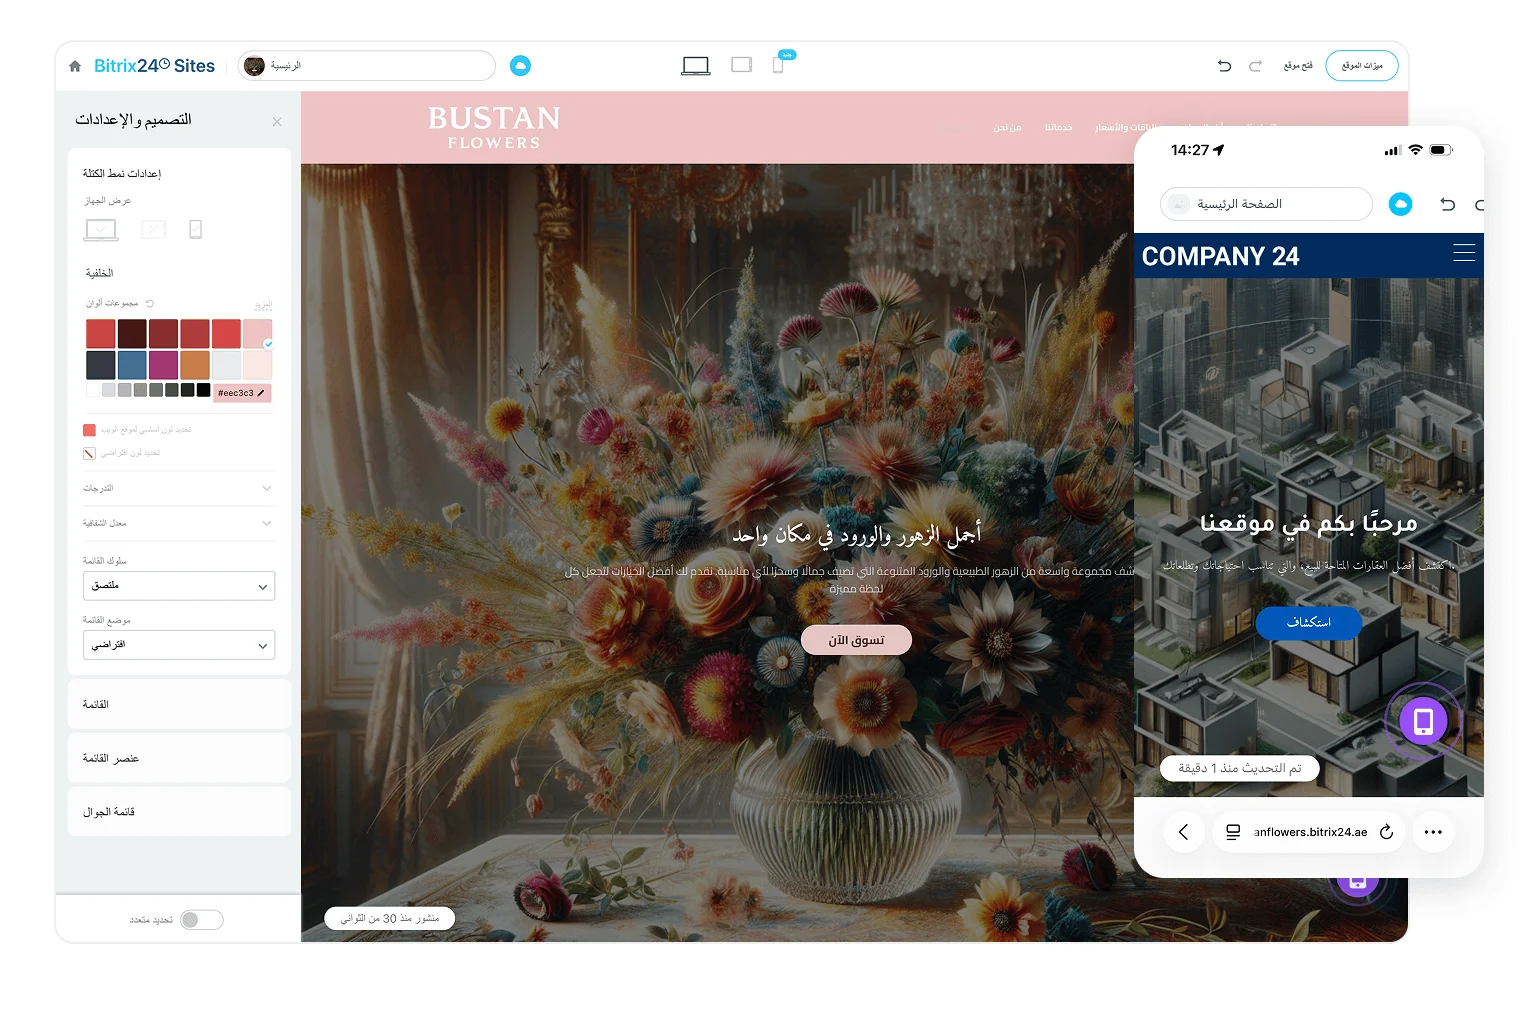Select the tablet preview icon in top toolbar

741,65
